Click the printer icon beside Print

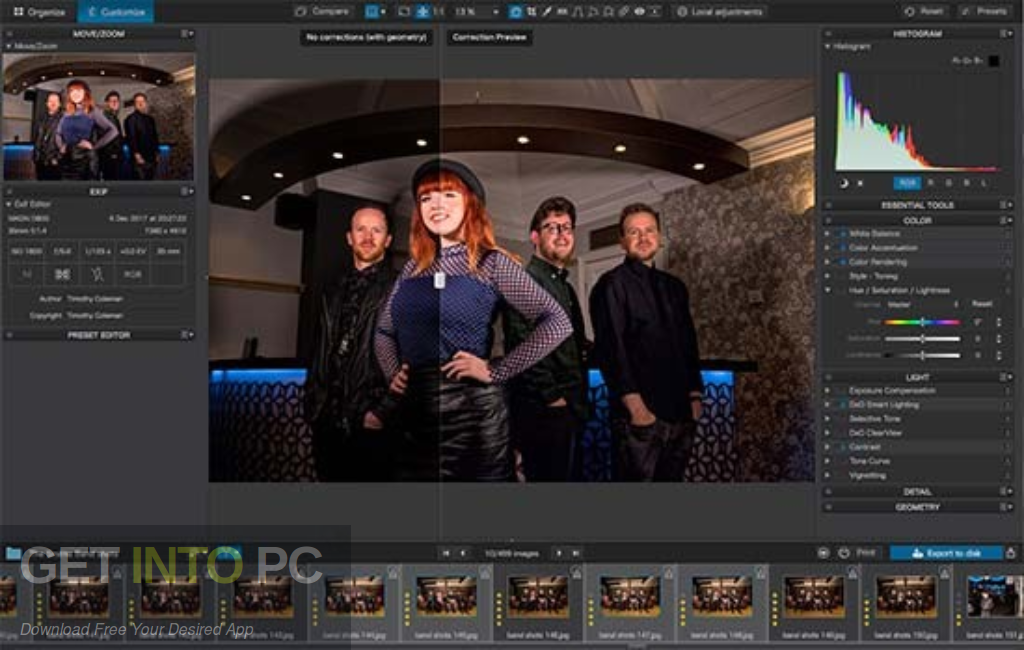click(844, 553)
